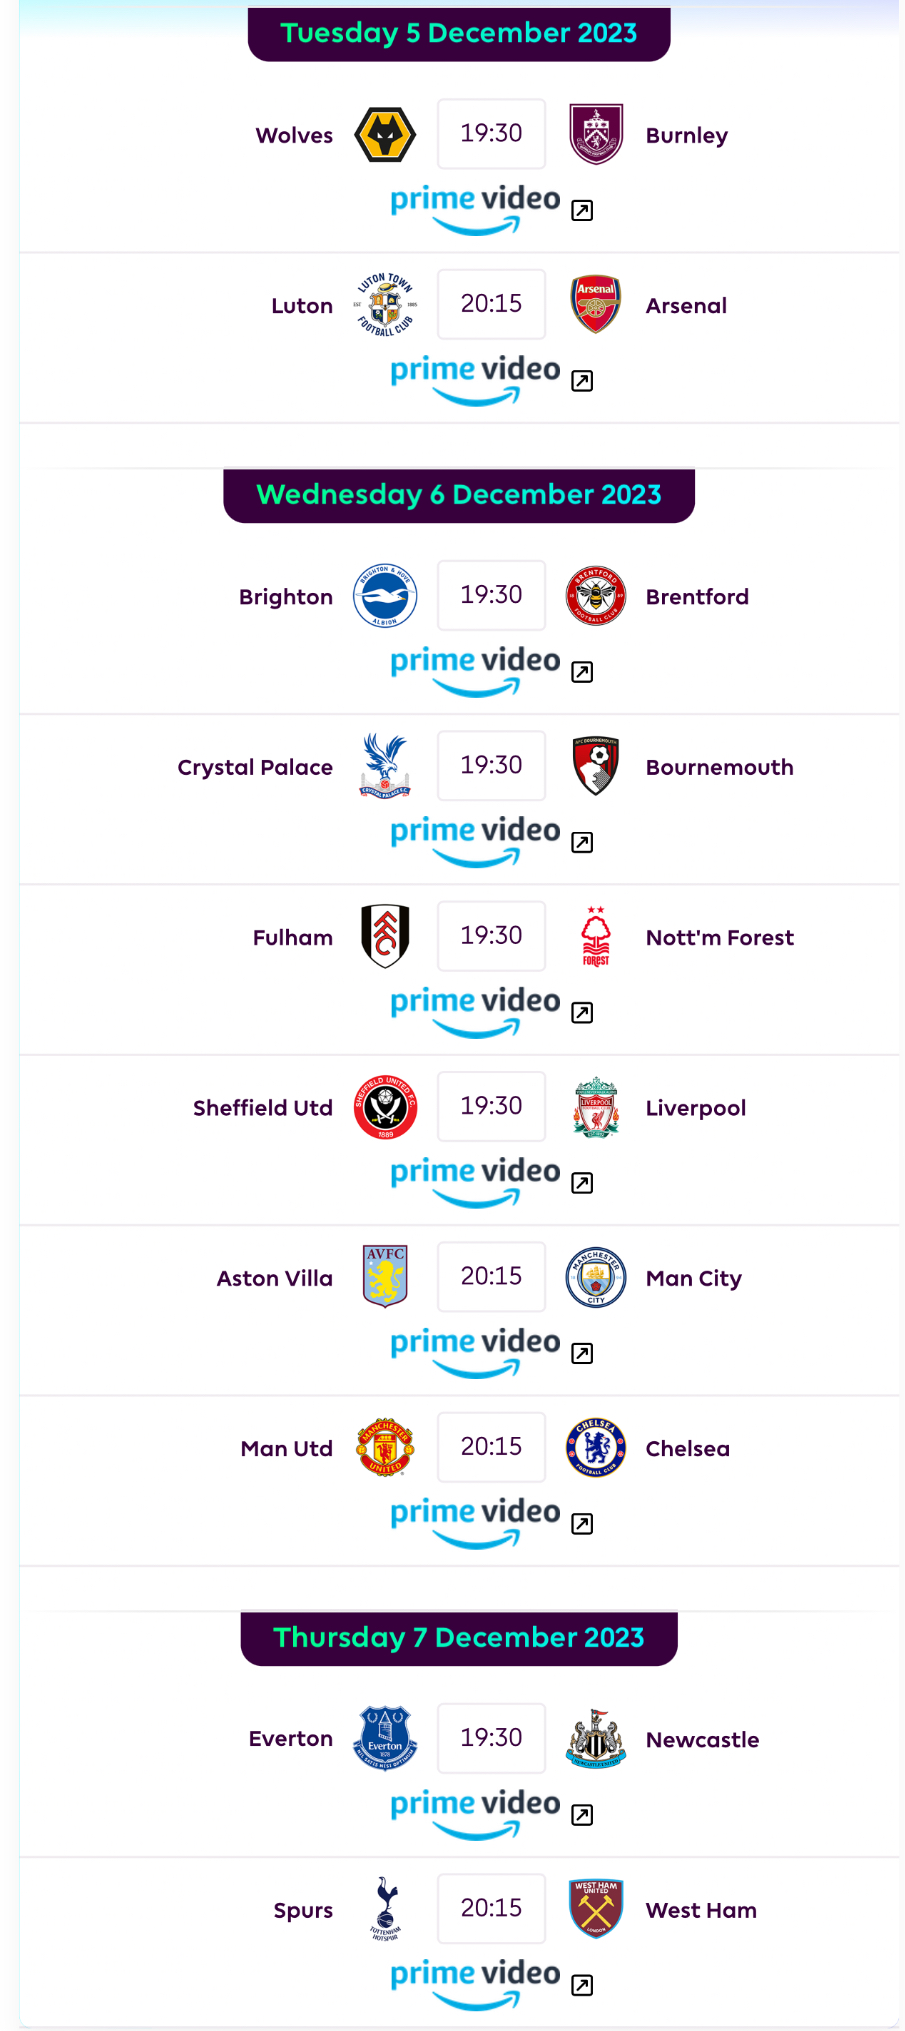Viewport: 905px width, 2031px height.
Task: Click the 19:30 kickoff box for Fulham match
Action: 491,936
